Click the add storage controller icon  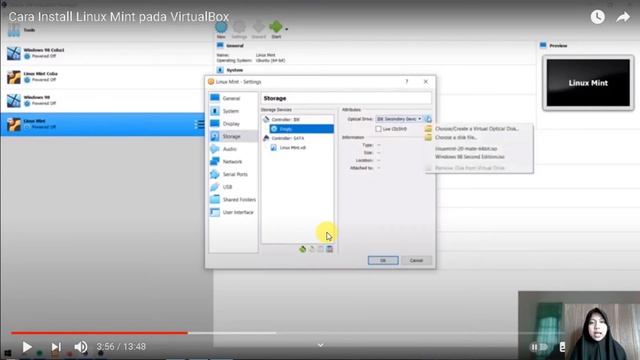[x=302, y=249]
